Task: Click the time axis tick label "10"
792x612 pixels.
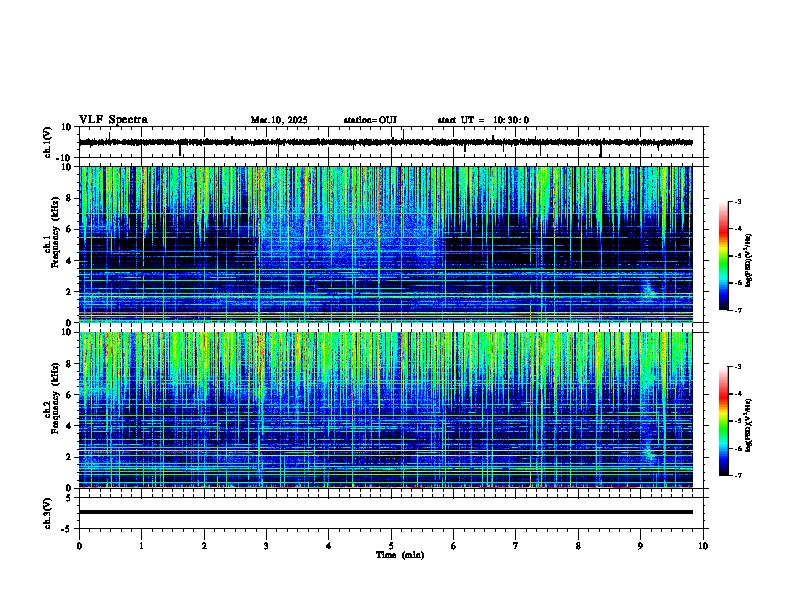Action: [x=703, y=546]
